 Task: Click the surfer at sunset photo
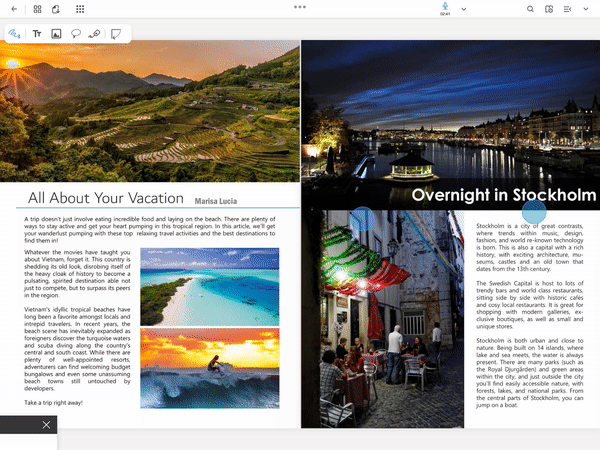click(x=210, y=368)
